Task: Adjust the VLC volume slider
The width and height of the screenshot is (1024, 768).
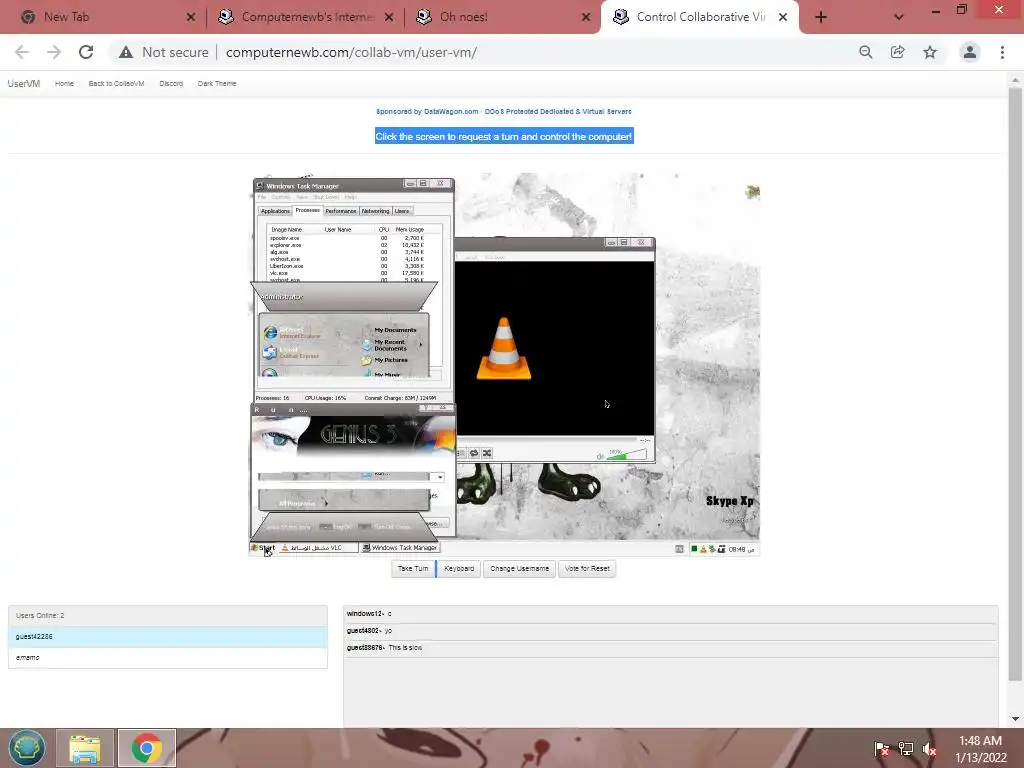Action: point(625,455)
